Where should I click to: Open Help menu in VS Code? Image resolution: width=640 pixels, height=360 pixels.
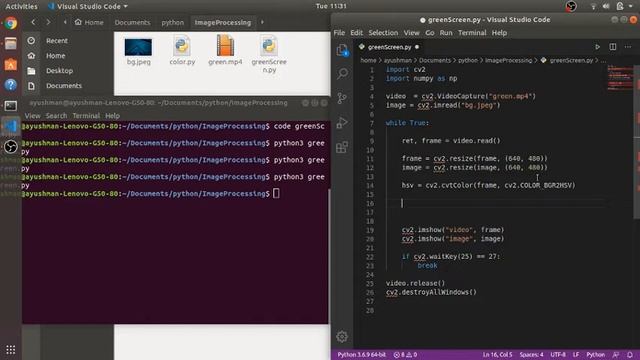point(499,33)
